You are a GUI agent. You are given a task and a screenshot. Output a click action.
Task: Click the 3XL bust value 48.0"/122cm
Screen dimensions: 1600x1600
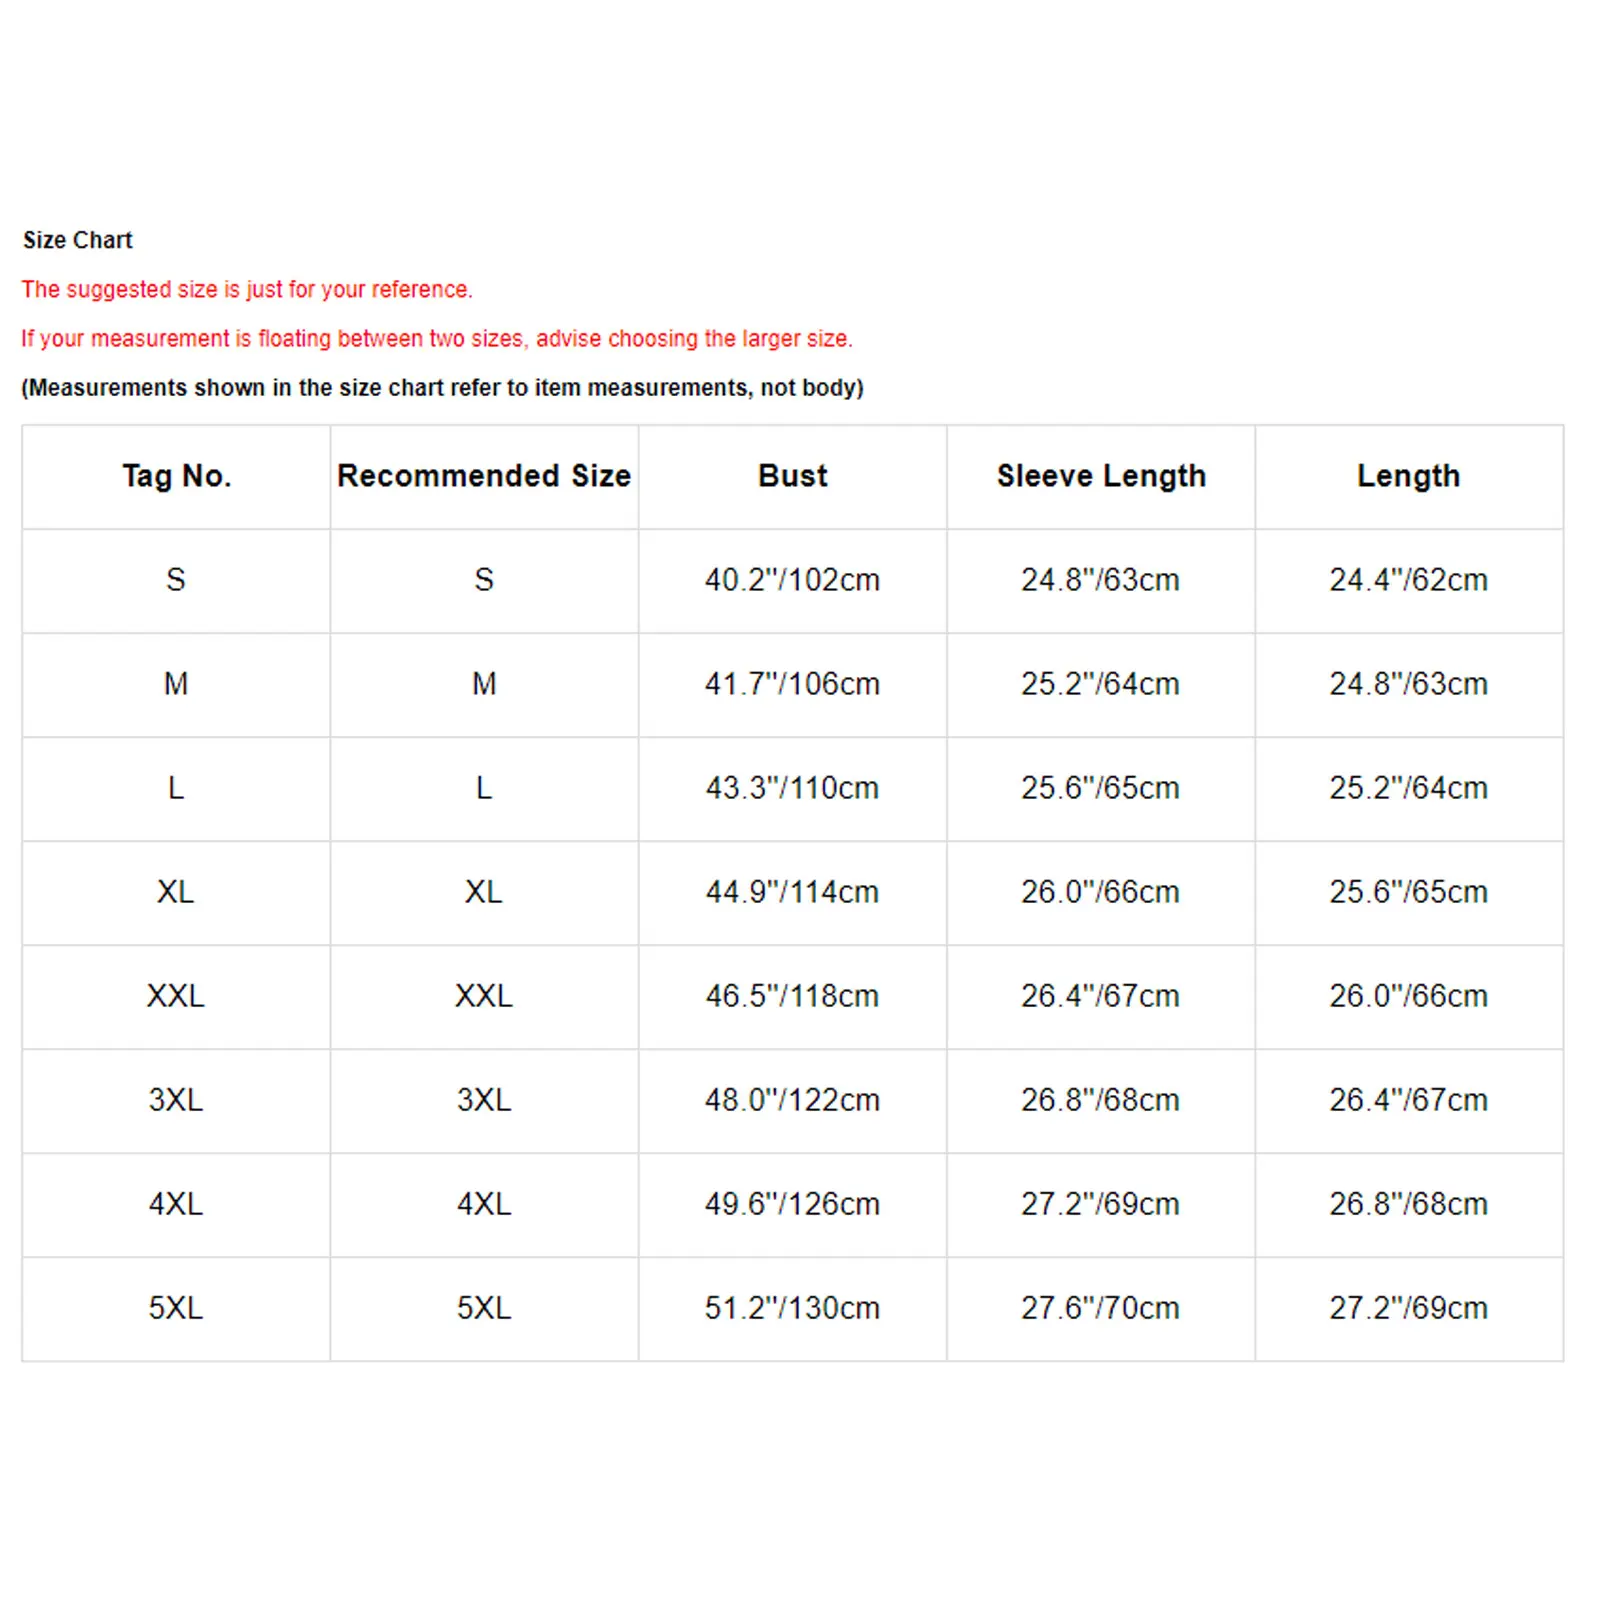(x=792, y=1100)
